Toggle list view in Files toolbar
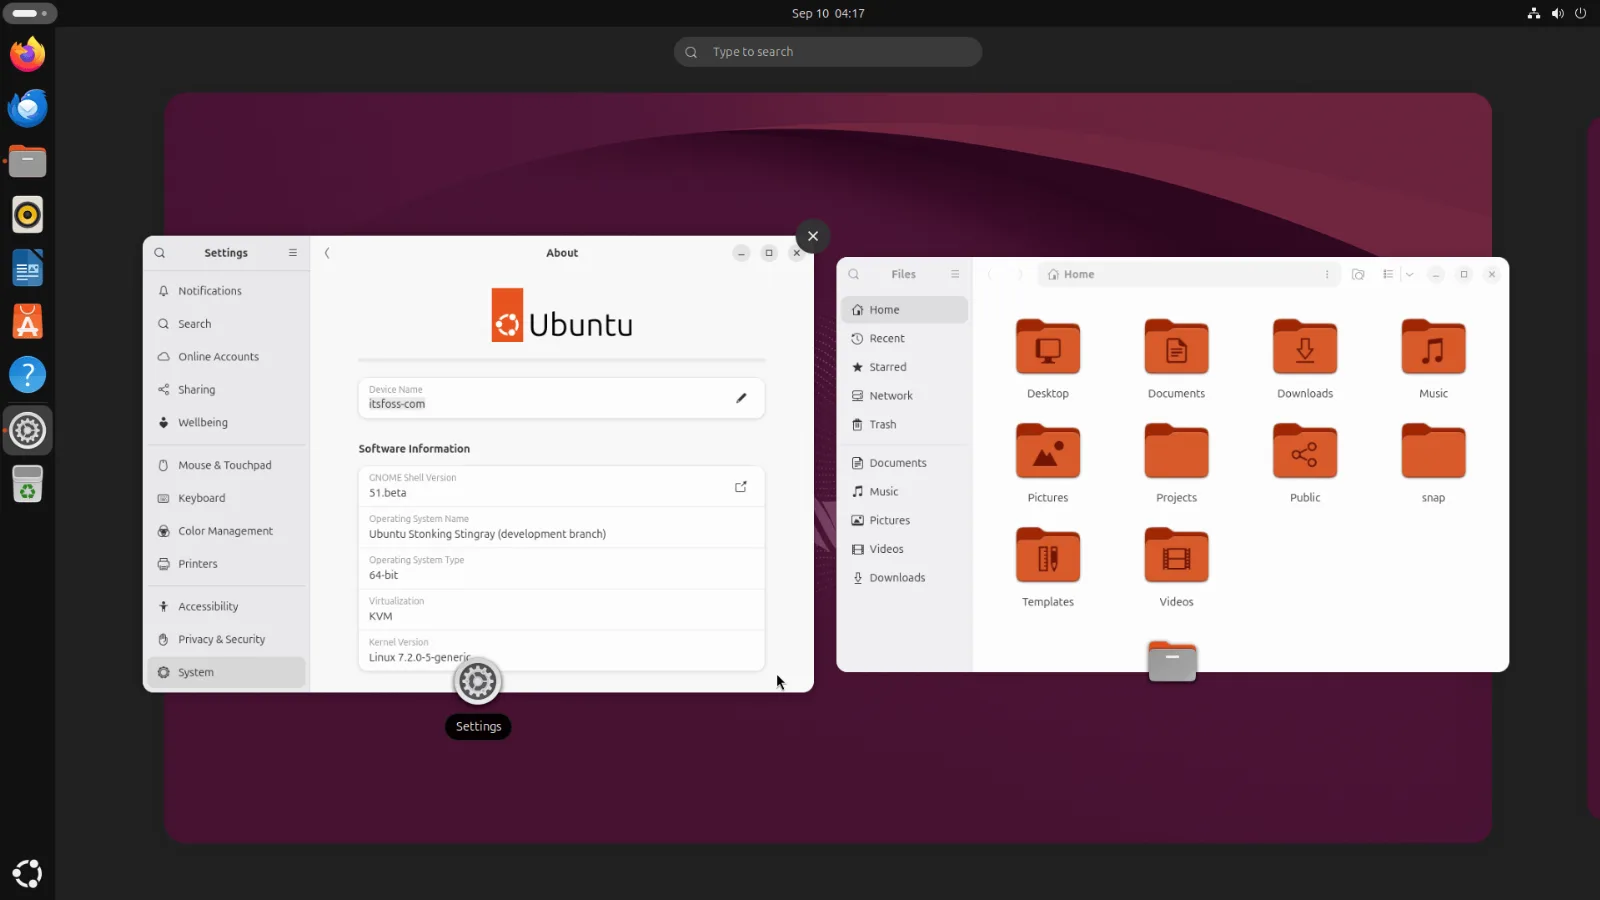The image size is (1600, 900). point(1388,274)
